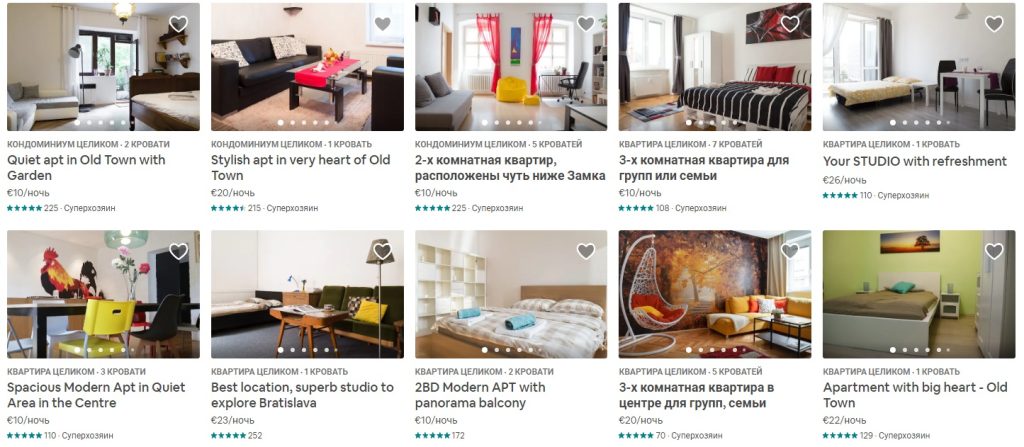Open 'Apartment with big heart - Old Town' title
The width and height of the screenshot is (1024, 447).
point(915,395)
